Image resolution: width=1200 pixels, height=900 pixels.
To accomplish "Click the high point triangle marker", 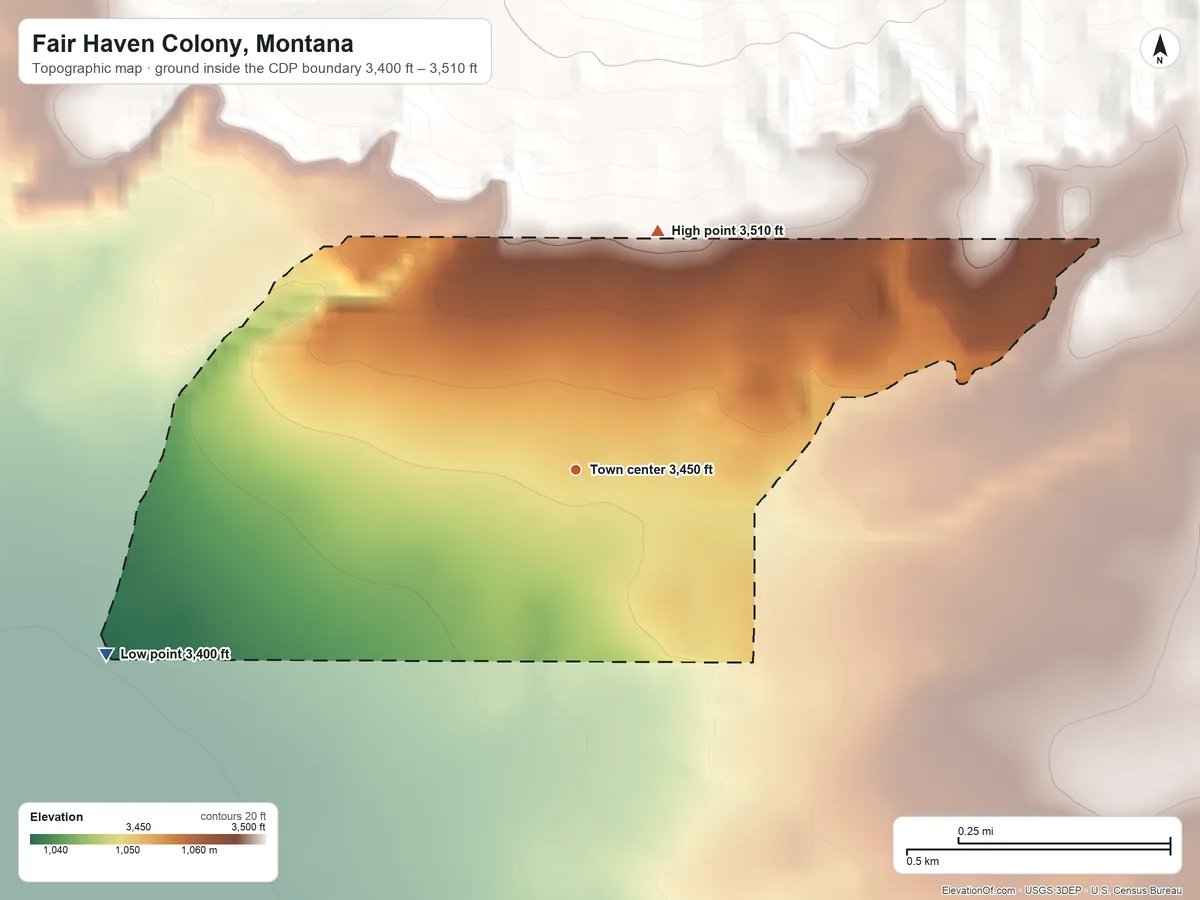I will tap(657, 231).
